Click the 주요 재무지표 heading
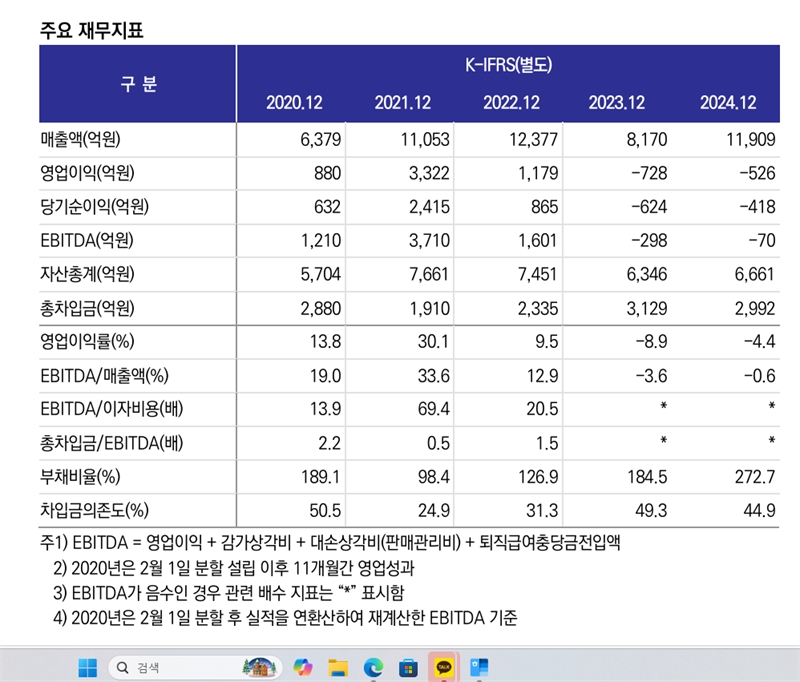 tap(92, 30)
